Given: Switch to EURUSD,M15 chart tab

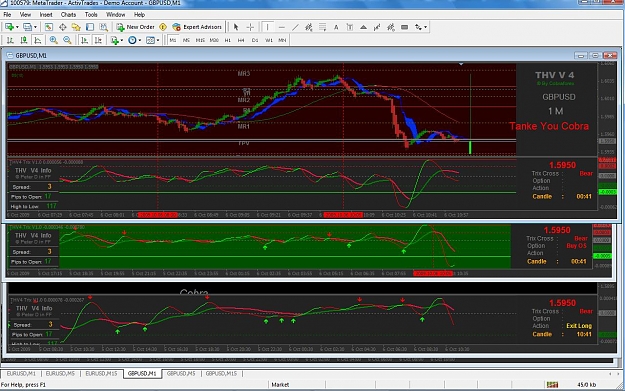Looking at the screenshot, I should [x=101, y=374].
